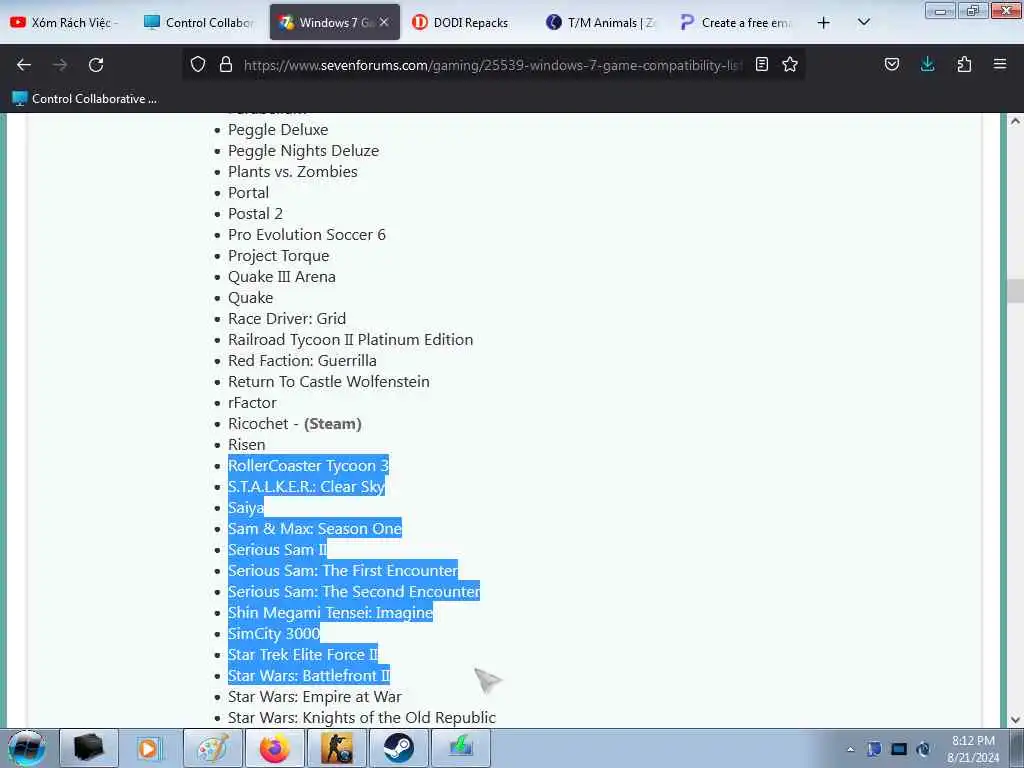
Task: Click highlighted 'RollerCoaster Tycoon 3'
Action: (308, 465)
